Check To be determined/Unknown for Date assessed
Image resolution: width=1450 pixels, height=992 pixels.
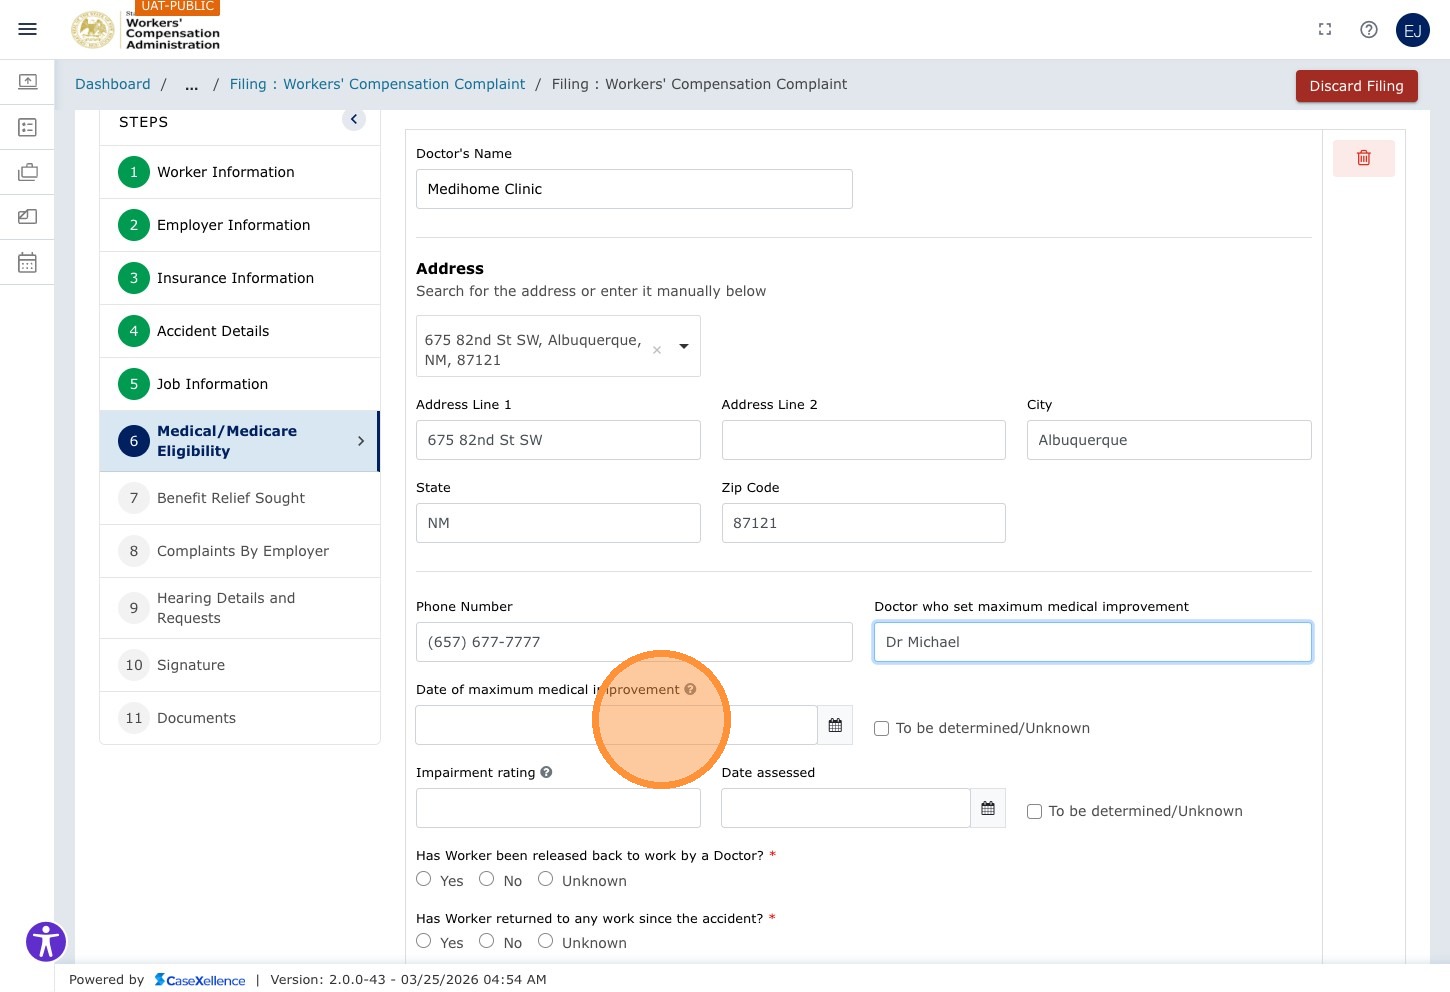pos(1034,811)
